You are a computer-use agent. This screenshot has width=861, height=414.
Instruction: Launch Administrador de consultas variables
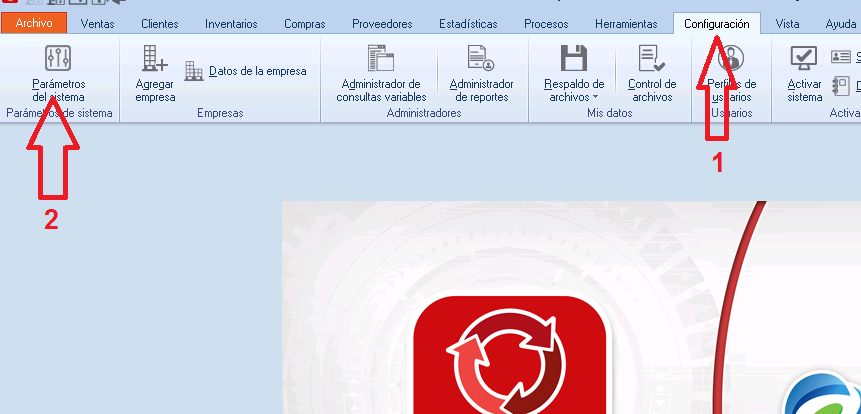click(381, 74)
